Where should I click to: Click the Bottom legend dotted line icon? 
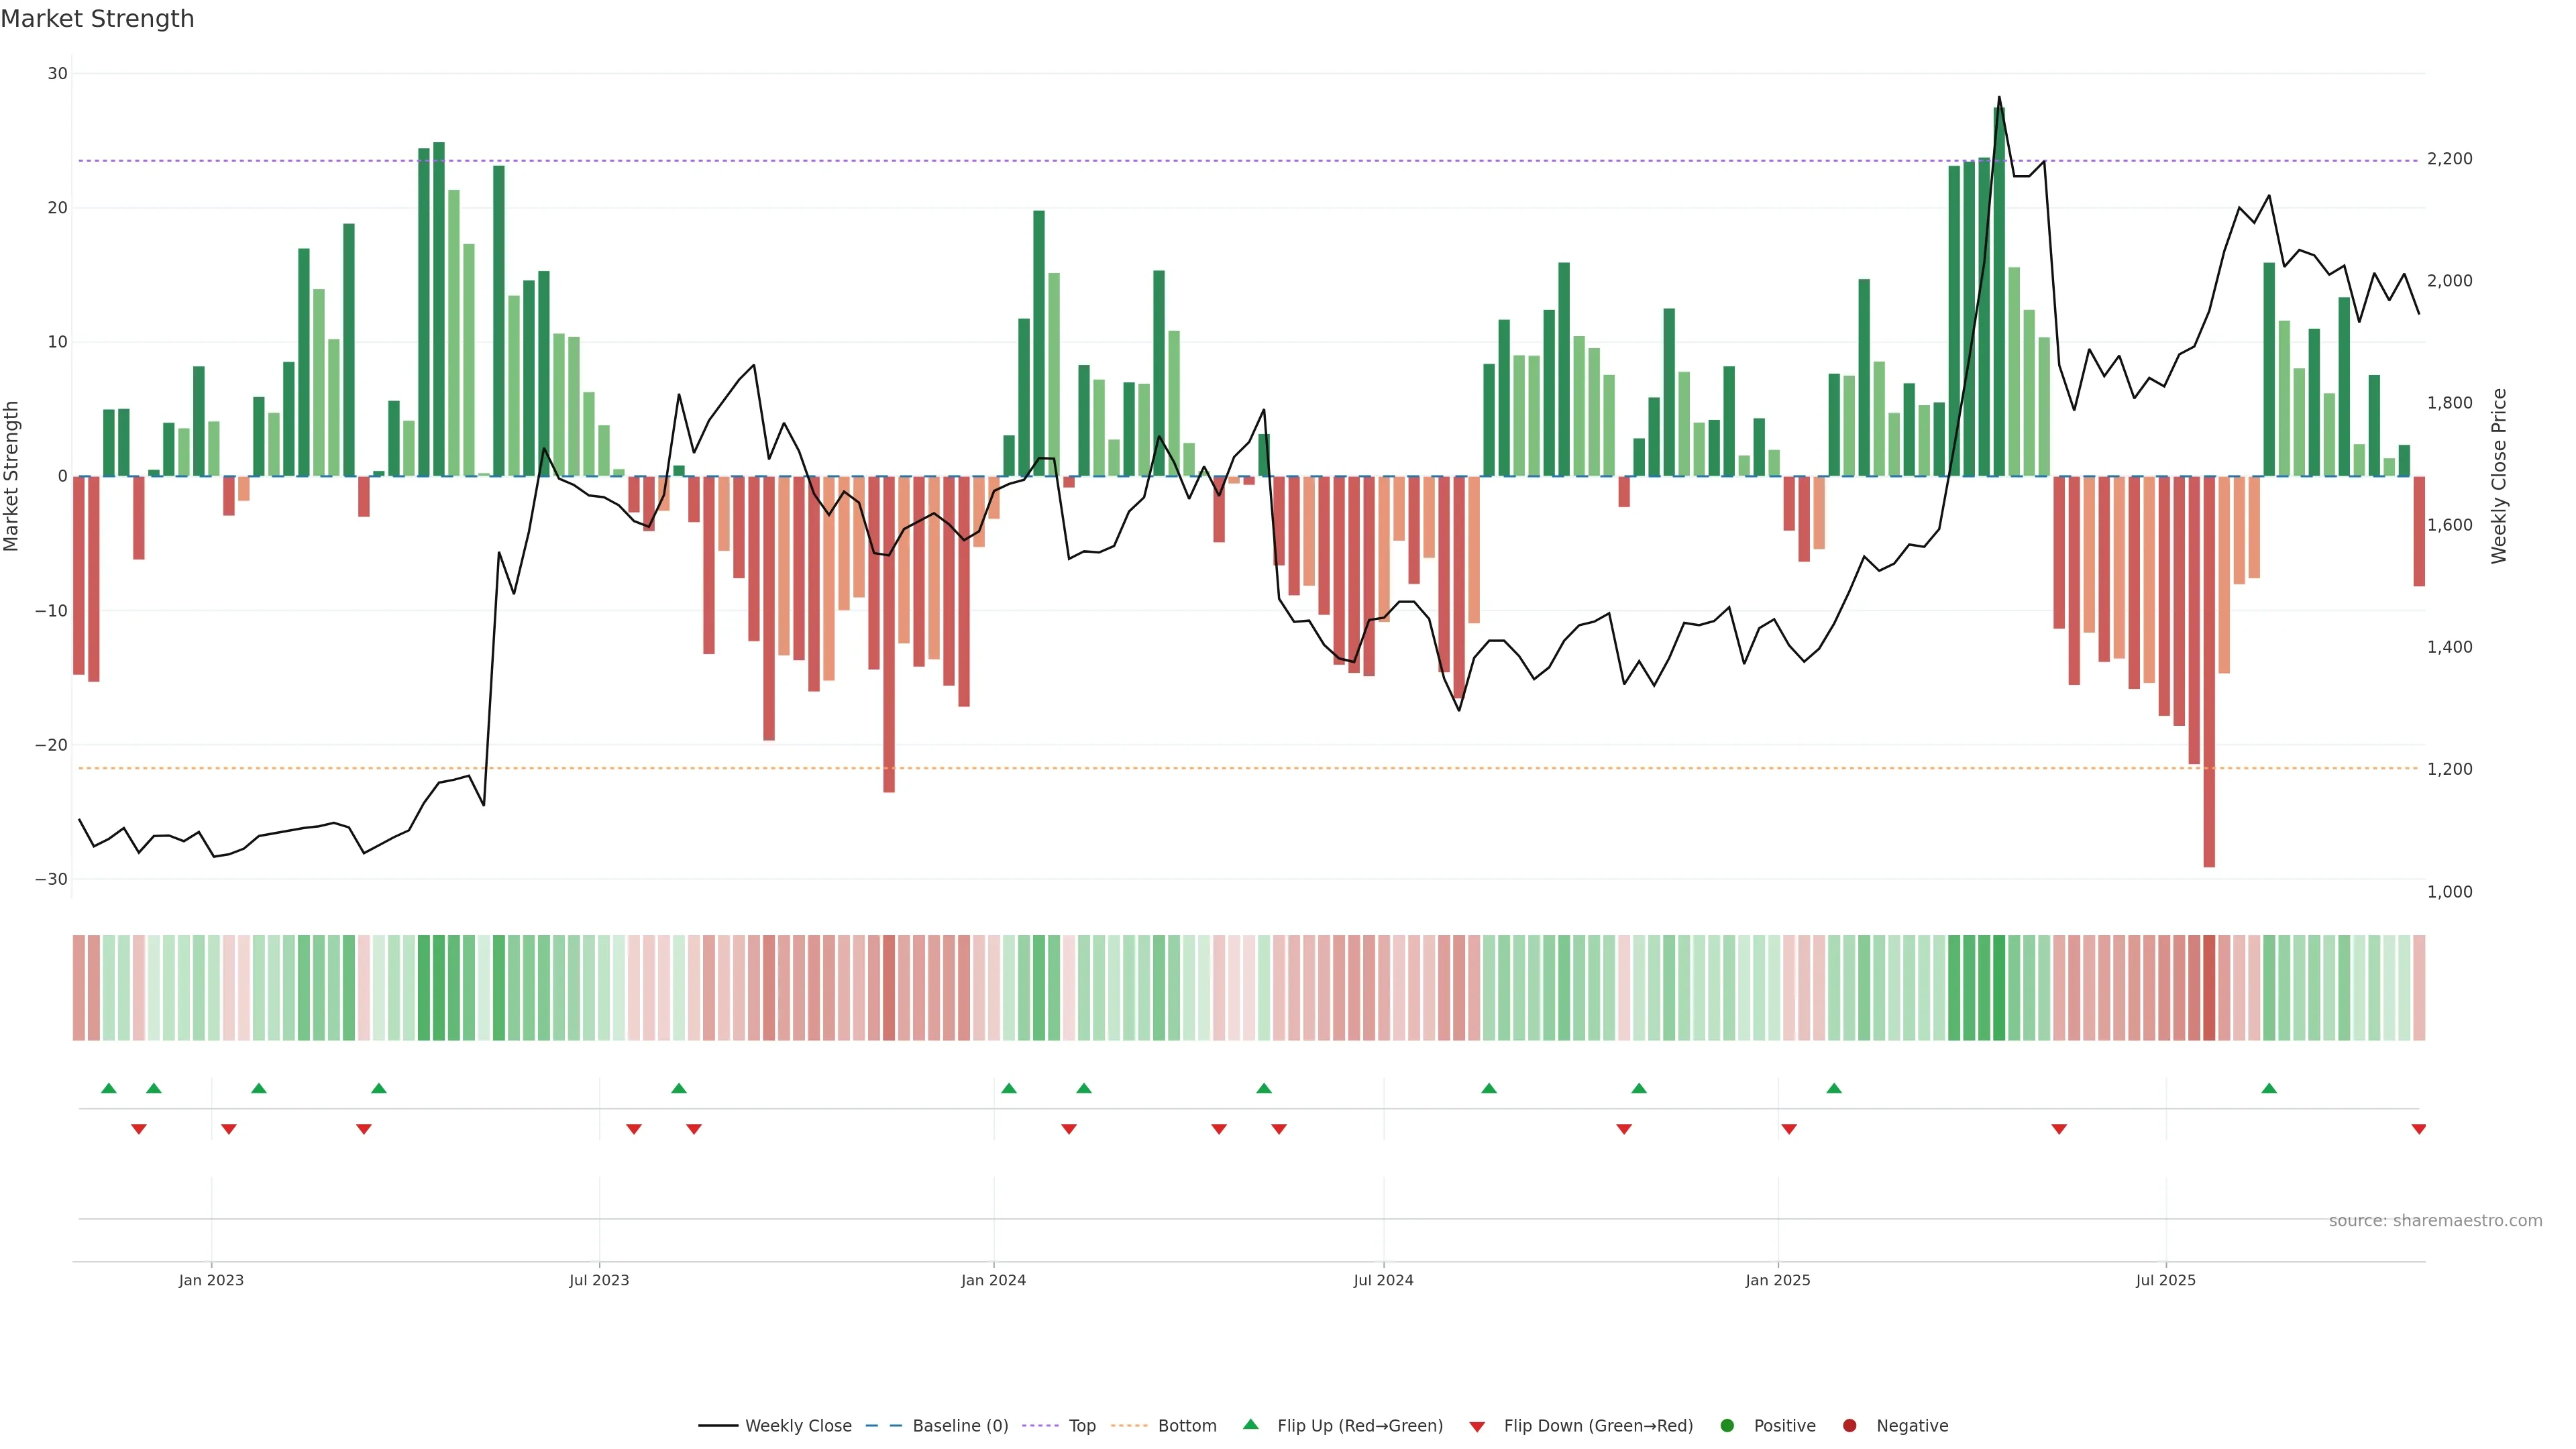[x=1129, y=1425]
